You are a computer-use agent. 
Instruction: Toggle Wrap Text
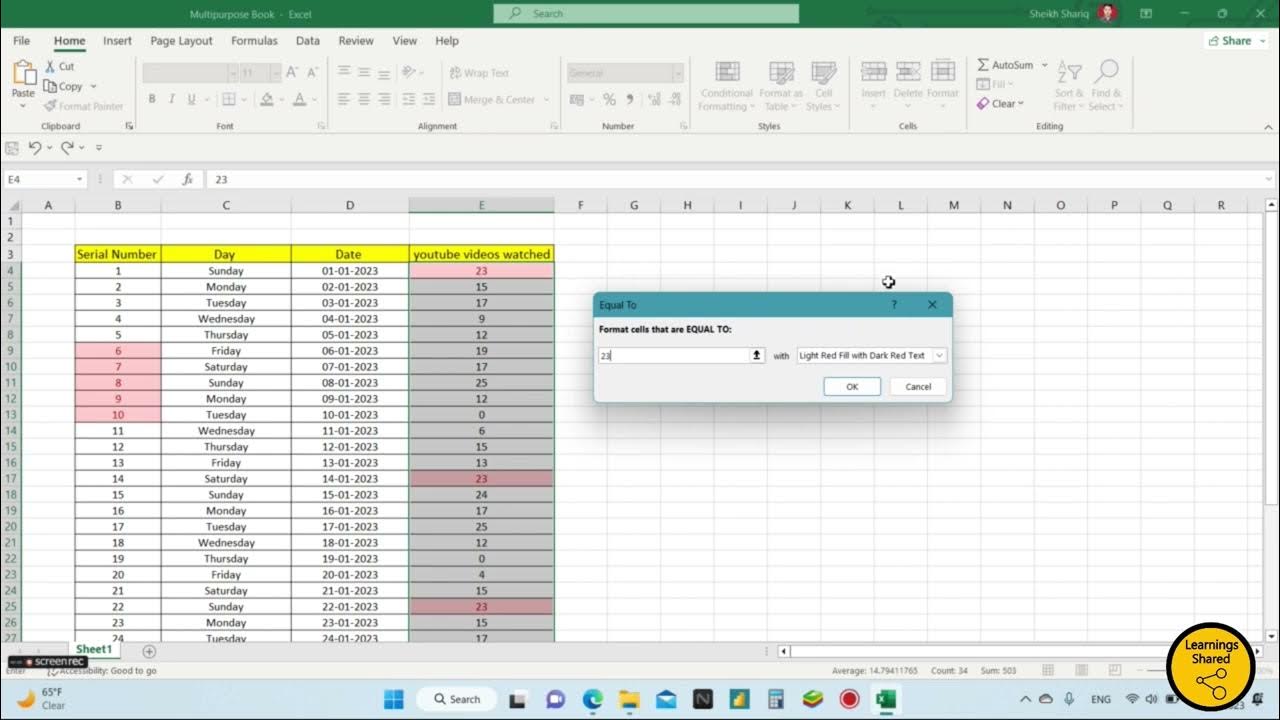pos(479,73)
